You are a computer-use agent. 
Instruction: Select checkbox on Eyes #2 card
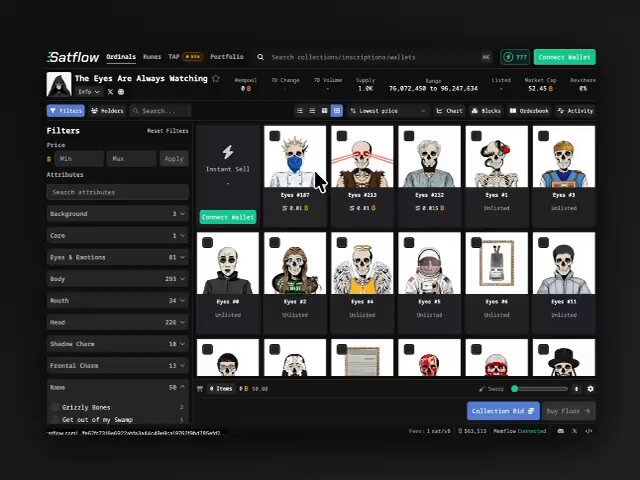(x=275, y=243)
